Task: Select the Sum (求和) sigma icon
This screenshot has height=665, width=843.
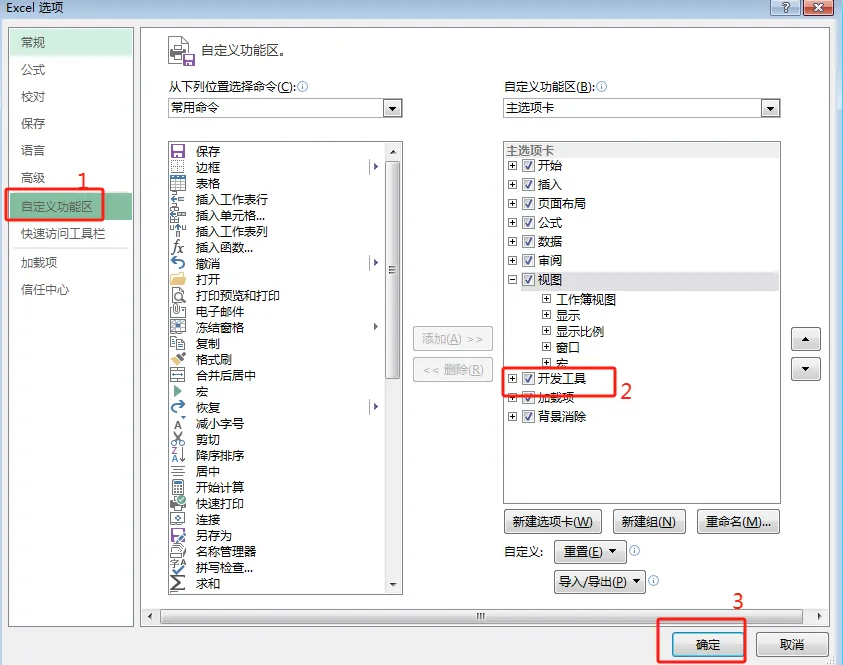Action: (x=178, y=583)
